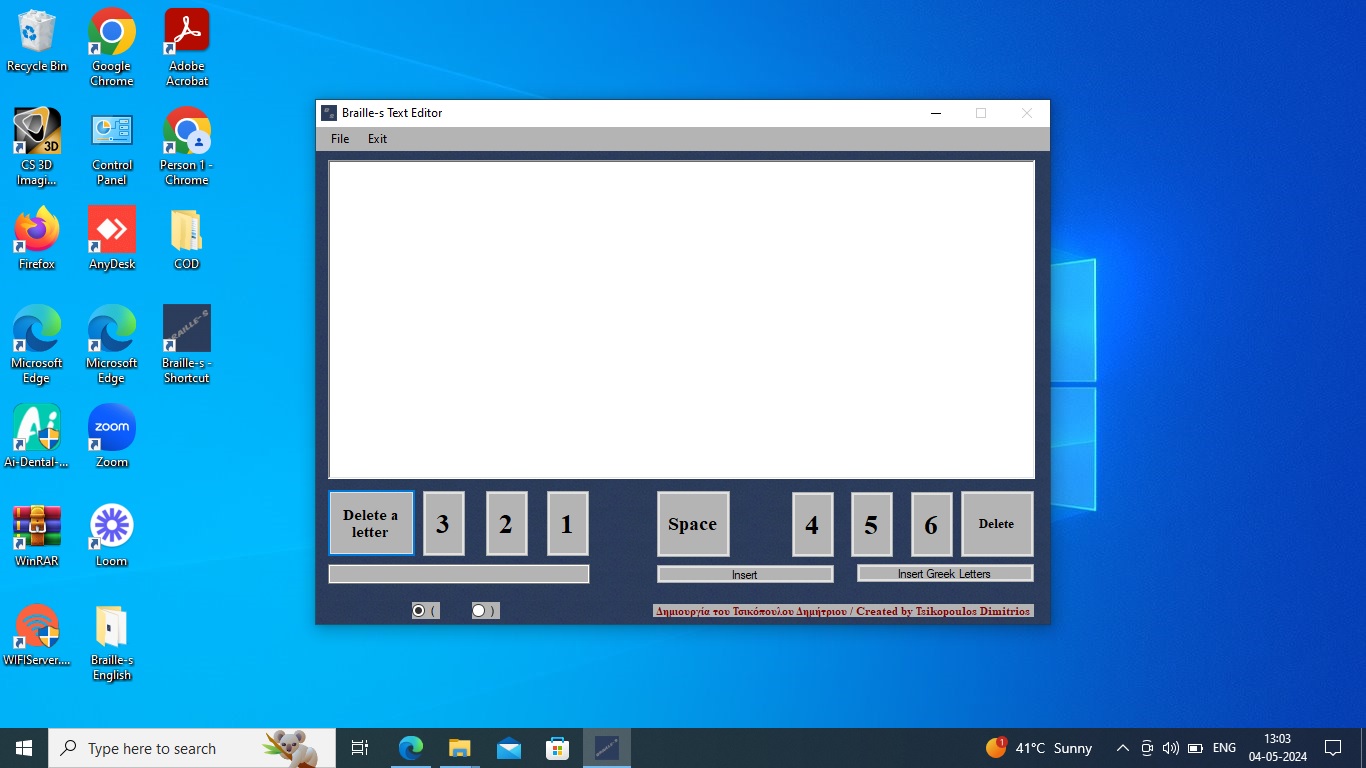Select the close parenthesis radio button
This screenshot has width=1366, height=768.
coord(479,610)
